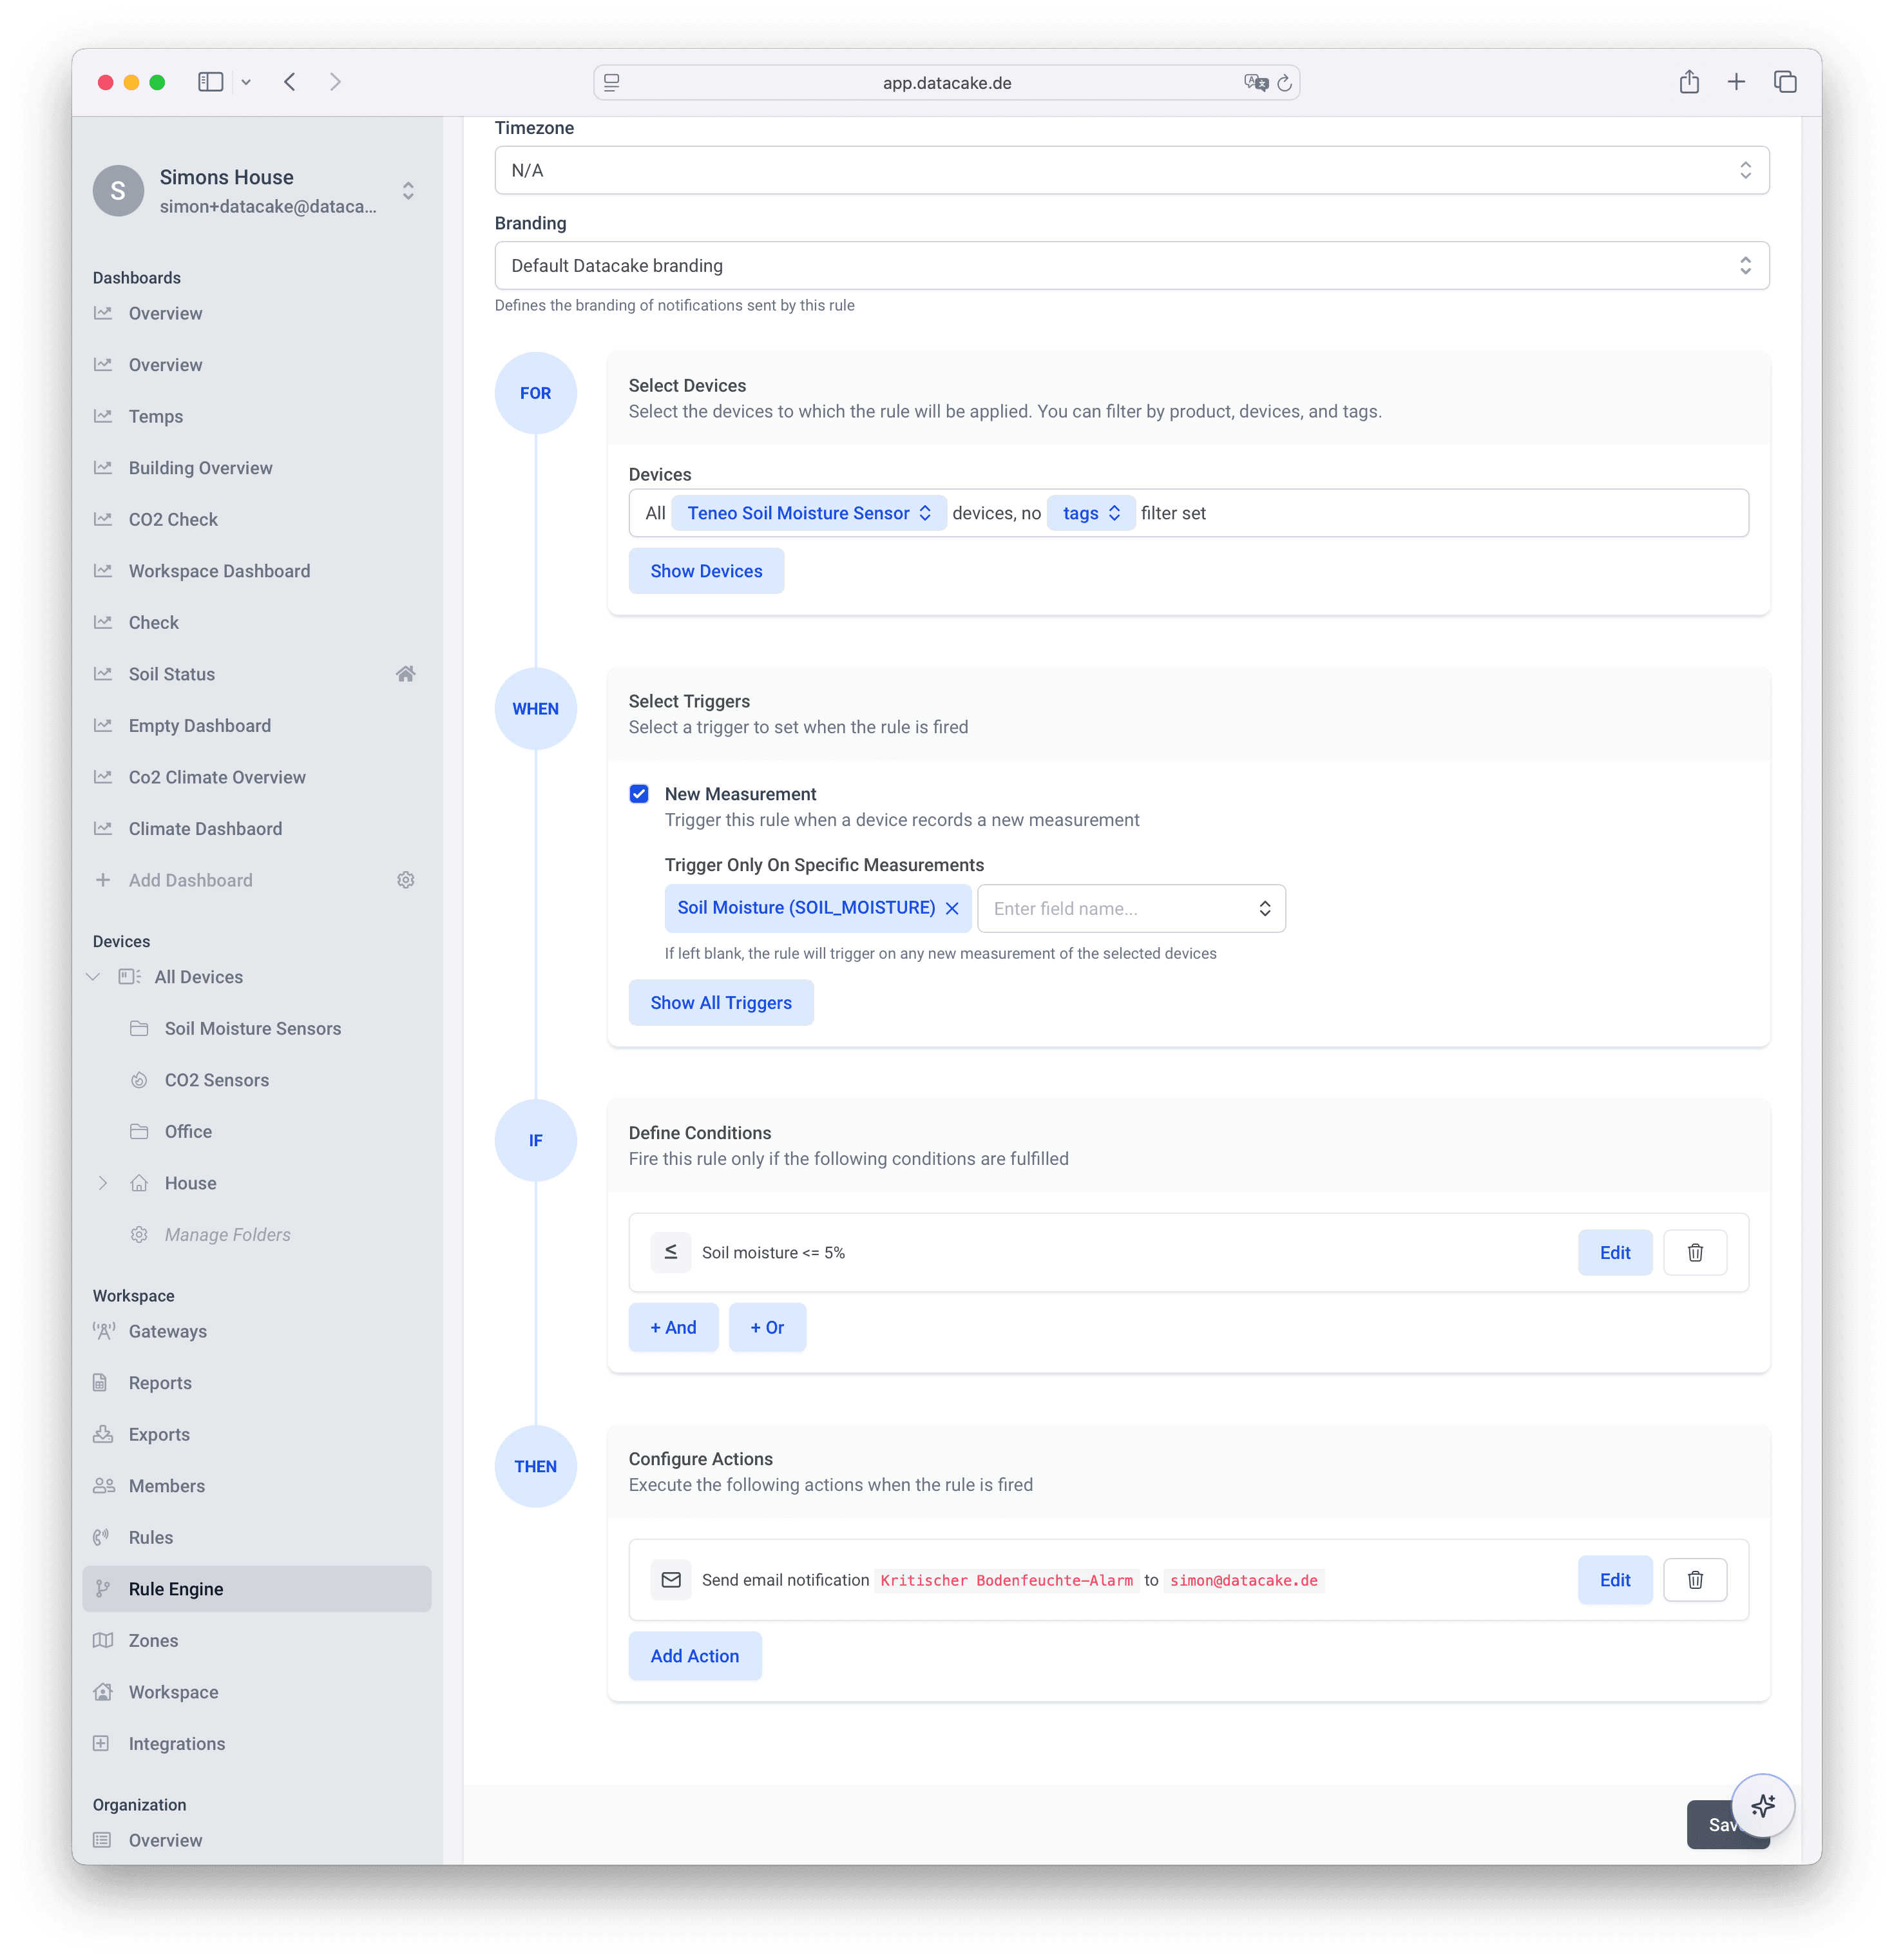Open the Soil Status dashboard
This screenshot has height=1960, width=1894.
click(171, 674)
